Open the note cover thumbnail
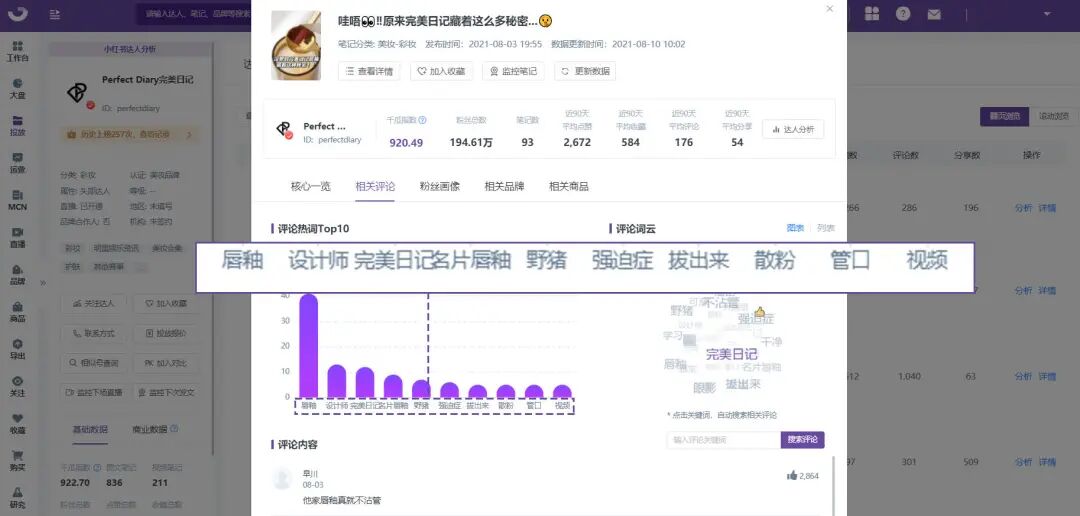This screenshot has width=1080, height=516. (x=295, y=45)
